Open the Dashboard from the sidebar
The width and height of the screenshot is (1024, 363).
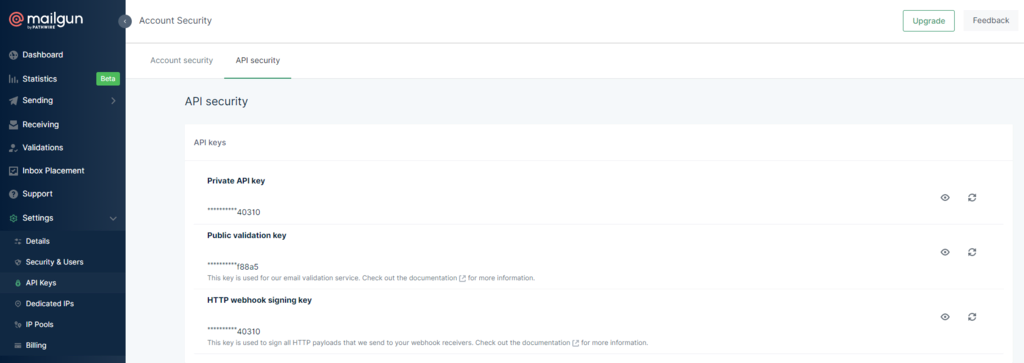pos(42,55)
